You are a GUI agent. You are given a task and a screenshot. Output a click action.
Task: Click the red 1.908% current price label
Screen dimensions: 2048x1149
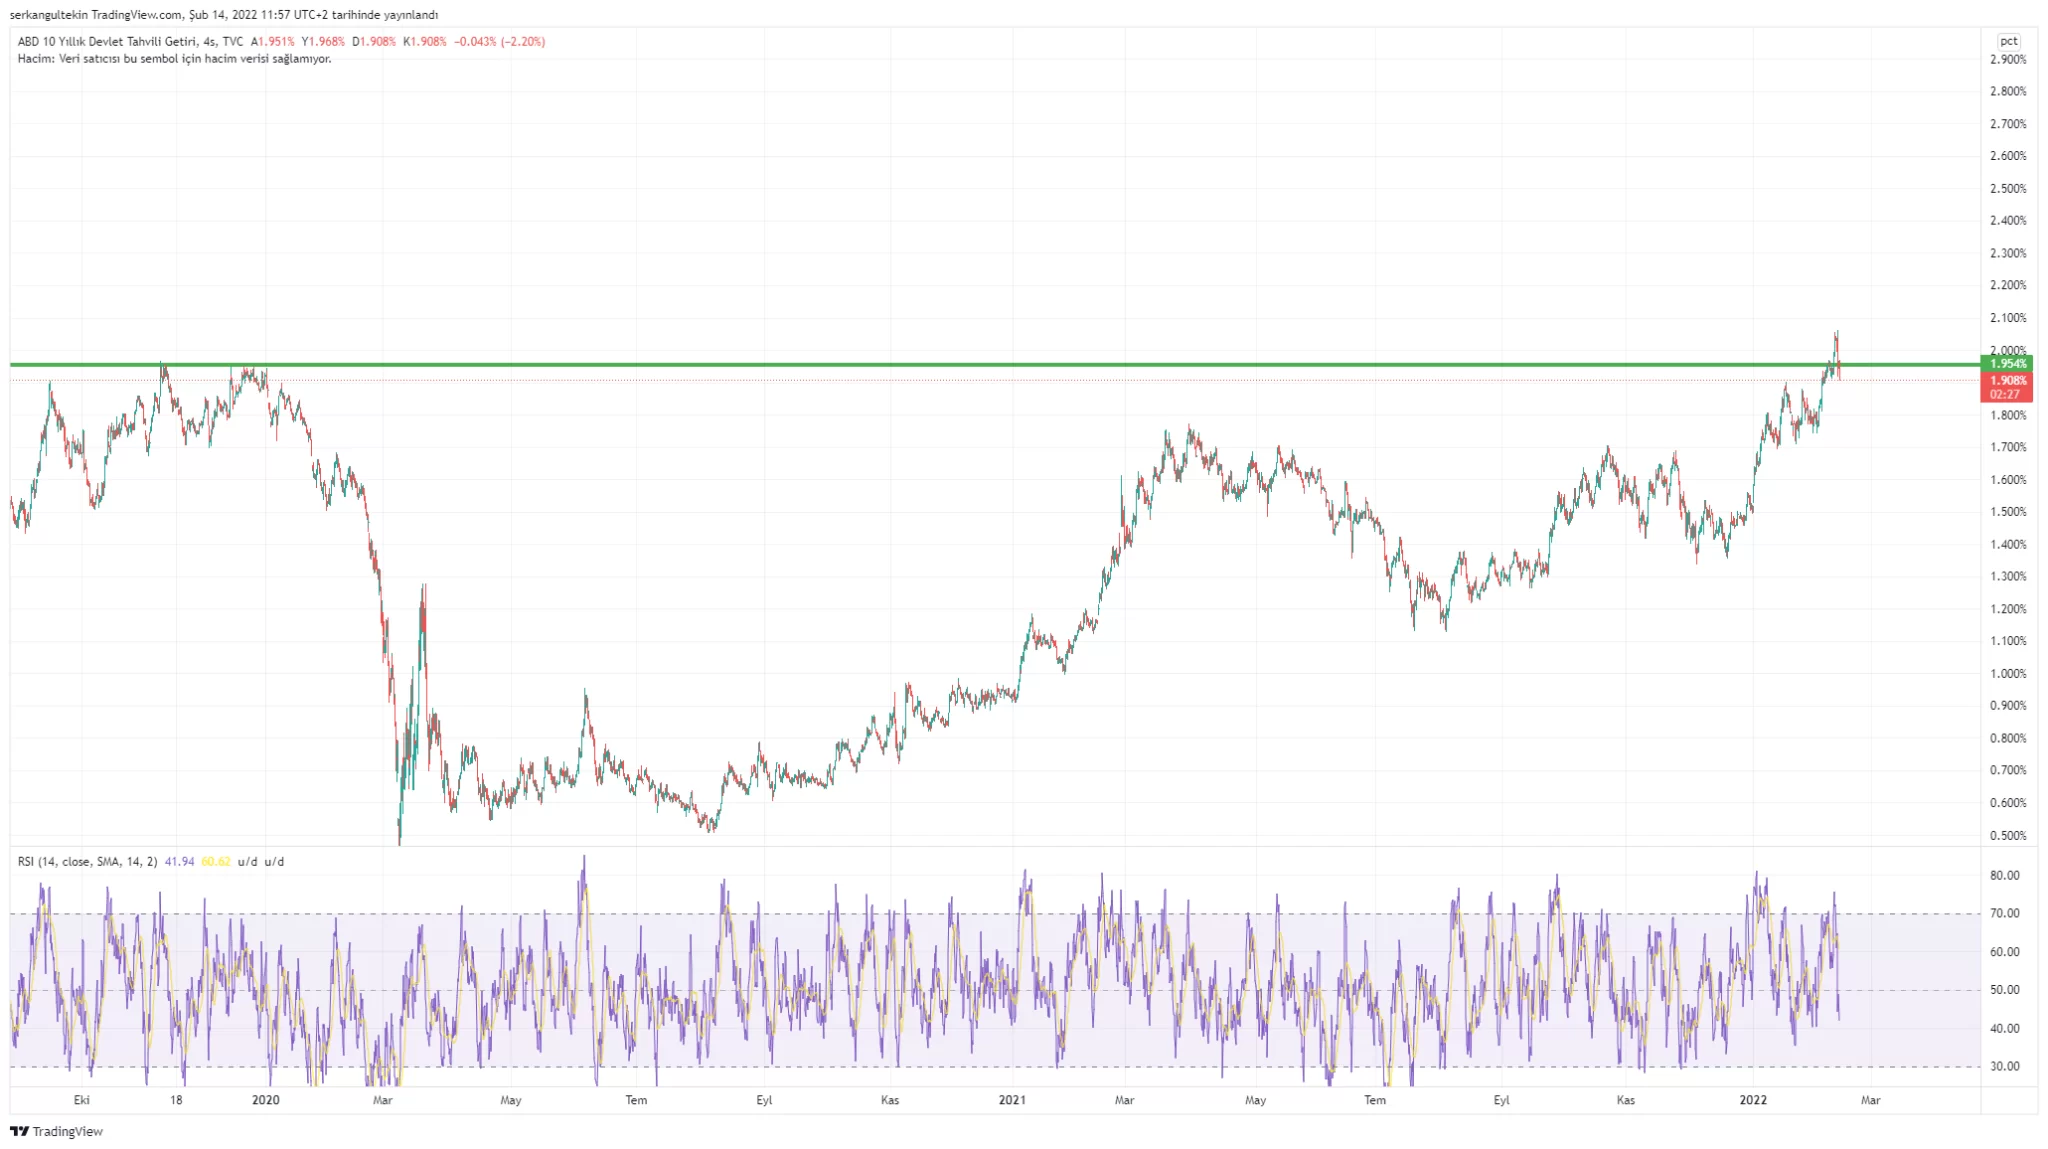pyautogui.click(x=2007, y=380)
